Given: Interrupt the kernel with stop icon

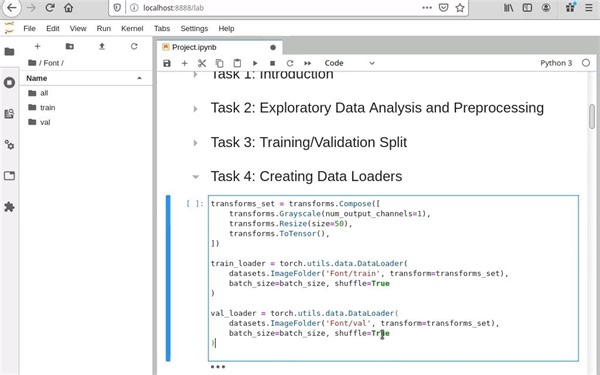Looking at the screenshot, I should [x=272, y=63].
